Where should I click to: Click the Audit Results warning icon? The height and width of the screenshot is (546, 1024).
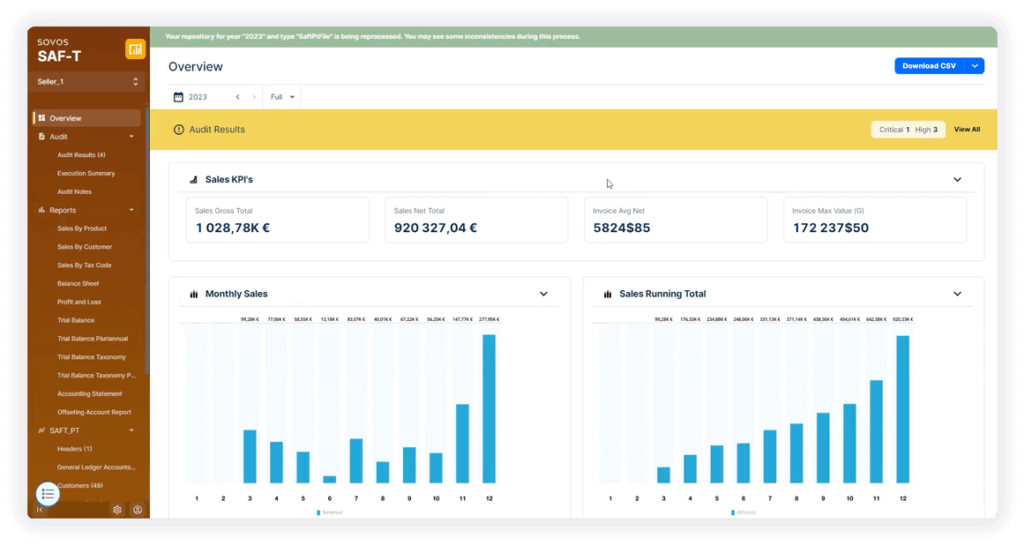click(179, 129)
